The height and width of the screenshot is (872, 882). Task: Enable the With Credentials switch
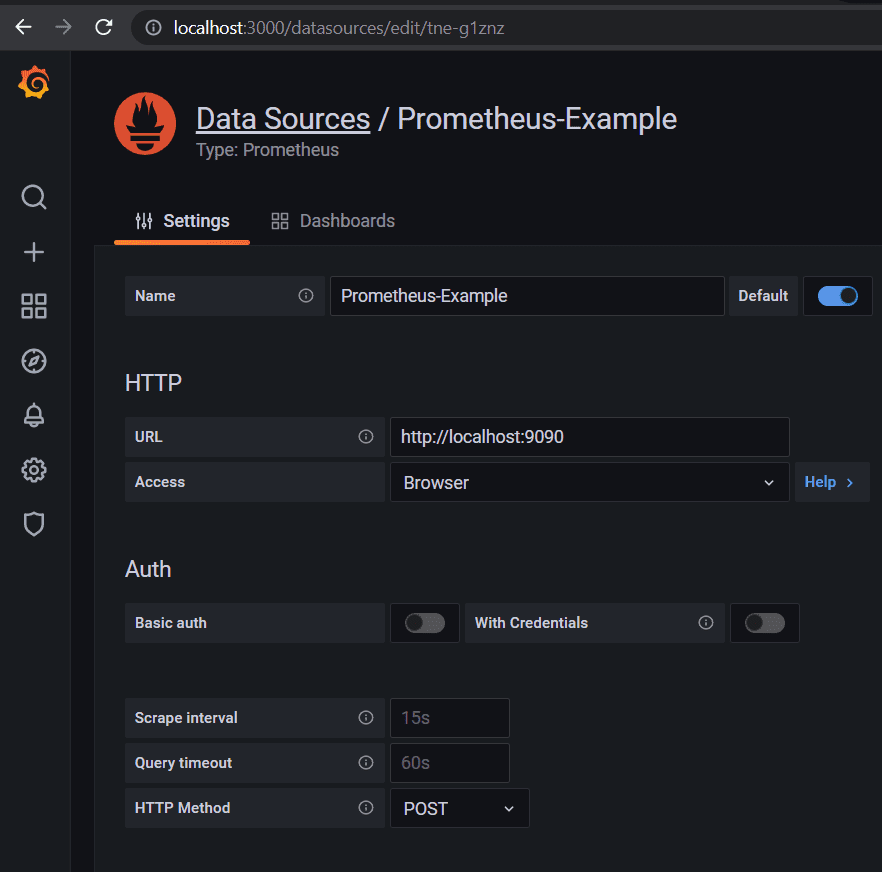(x=764, y=623)
